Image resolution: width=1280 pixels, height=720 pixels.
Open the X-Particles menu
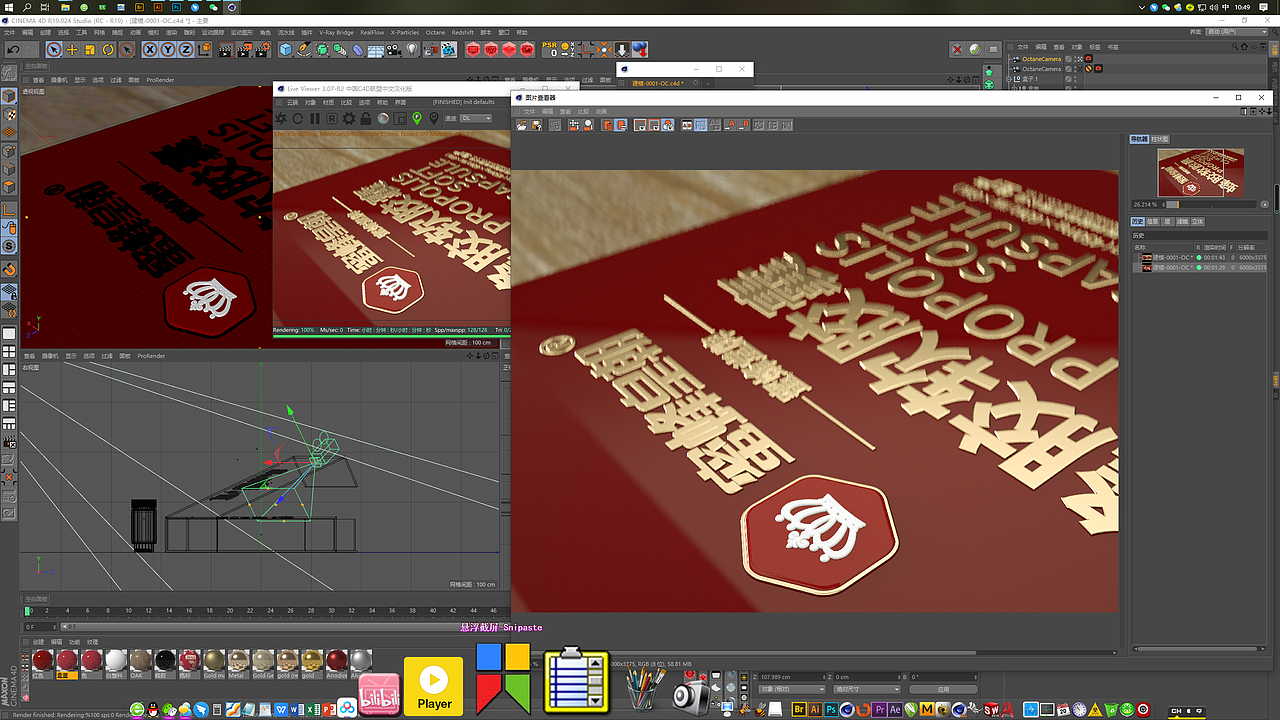[x=405, y=32]
